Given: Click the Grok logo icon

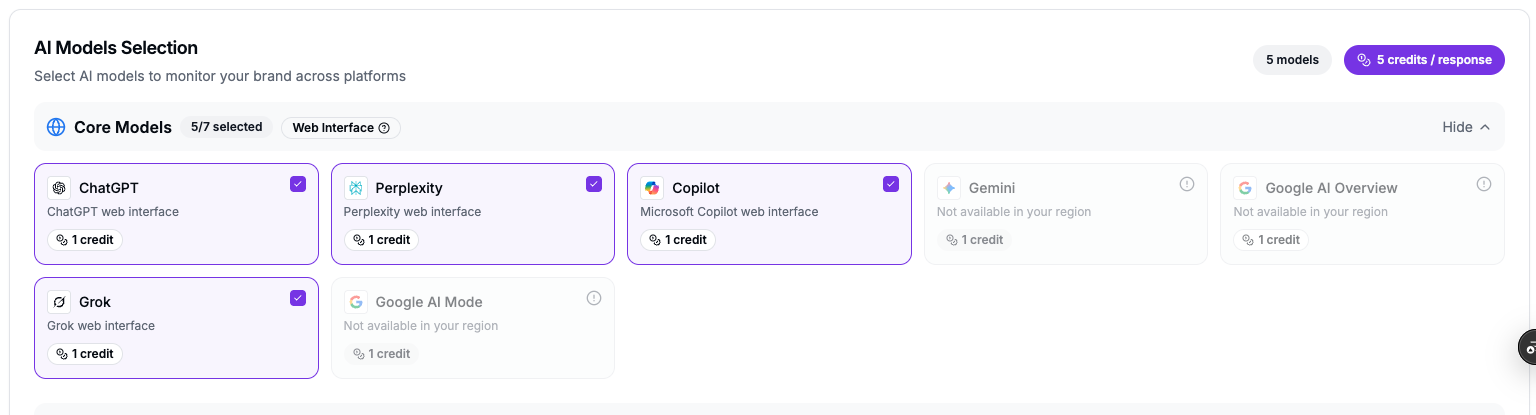Looking at the screenshot, I should [x=59, y=302].
